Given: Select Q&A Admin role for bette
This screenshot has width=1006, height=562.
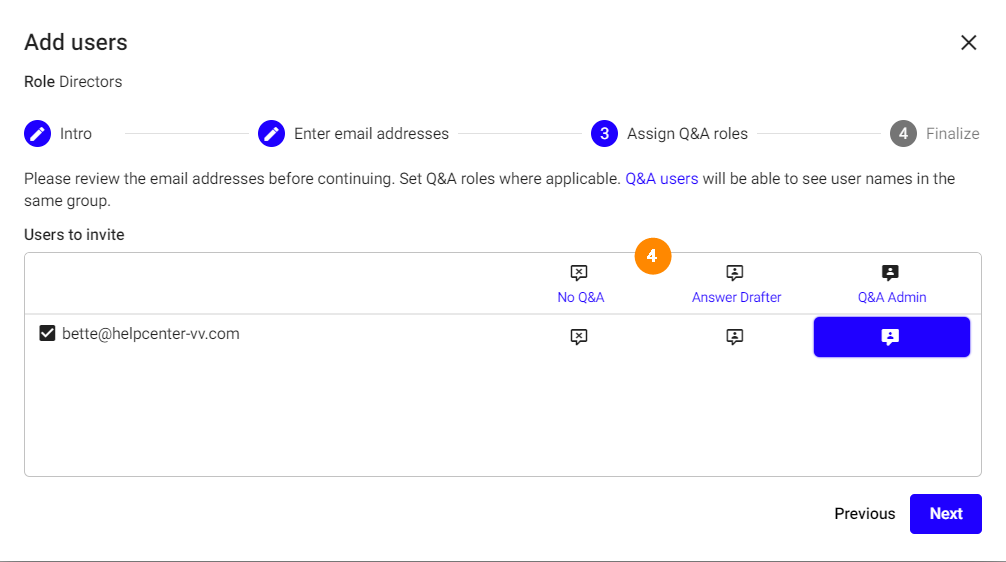Looking at the screenshot, I should [891, 337].
